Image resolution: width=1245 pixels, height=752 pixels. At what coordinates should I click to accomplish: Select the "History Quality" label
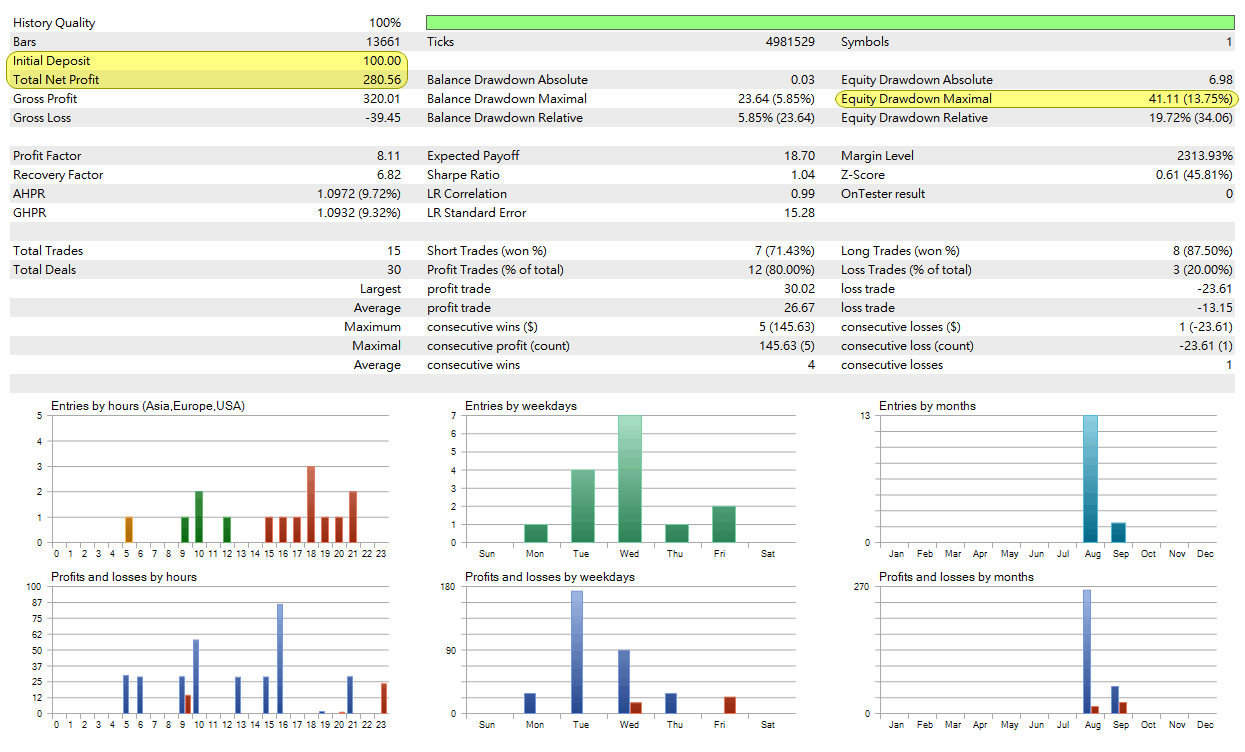point(55,23)
